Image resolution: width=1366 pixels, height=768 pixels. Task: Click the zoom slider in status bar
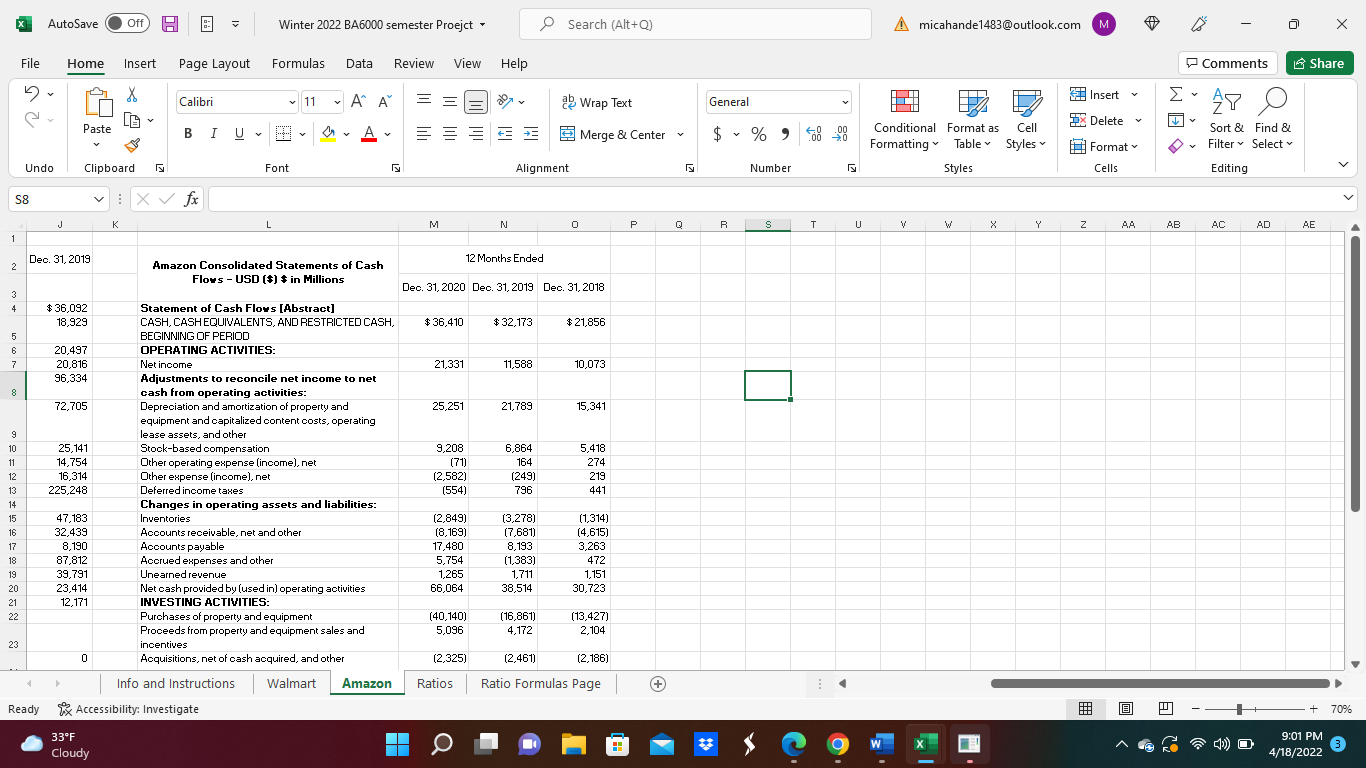coord(1240,709)
